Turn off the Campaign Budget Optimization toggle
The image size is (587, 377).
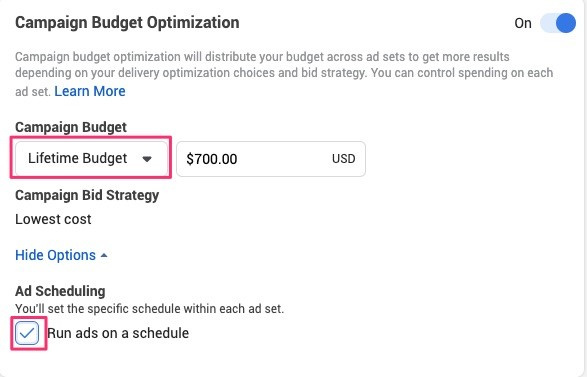point(558,23)
